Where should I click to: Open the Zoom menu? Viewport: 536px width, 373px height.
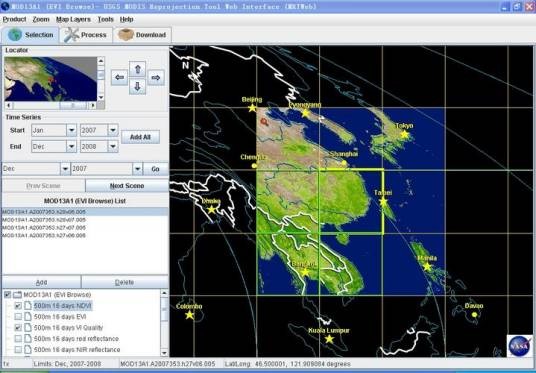41,19
